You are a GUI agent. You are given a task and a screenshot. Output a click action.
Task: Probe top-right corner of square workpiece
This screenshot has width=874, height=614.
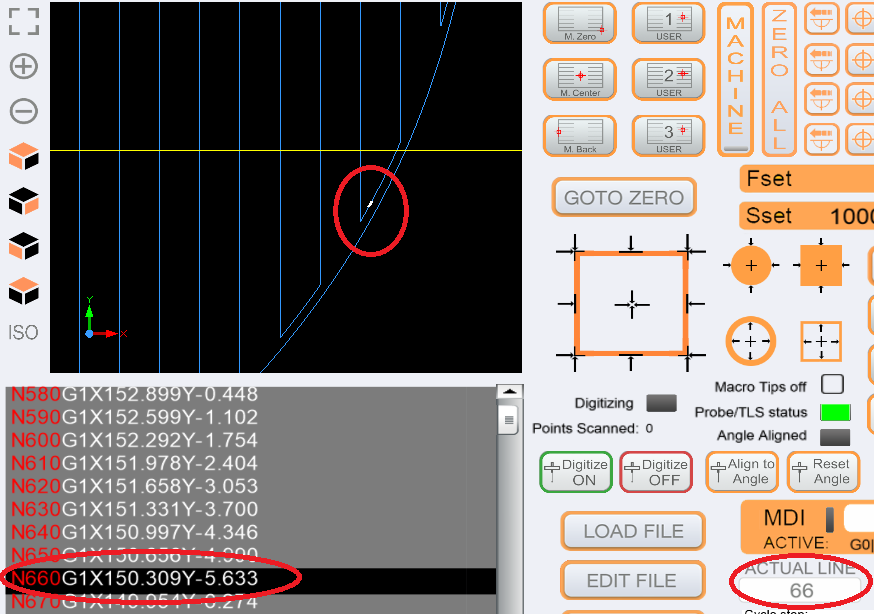tap(688, 251)
